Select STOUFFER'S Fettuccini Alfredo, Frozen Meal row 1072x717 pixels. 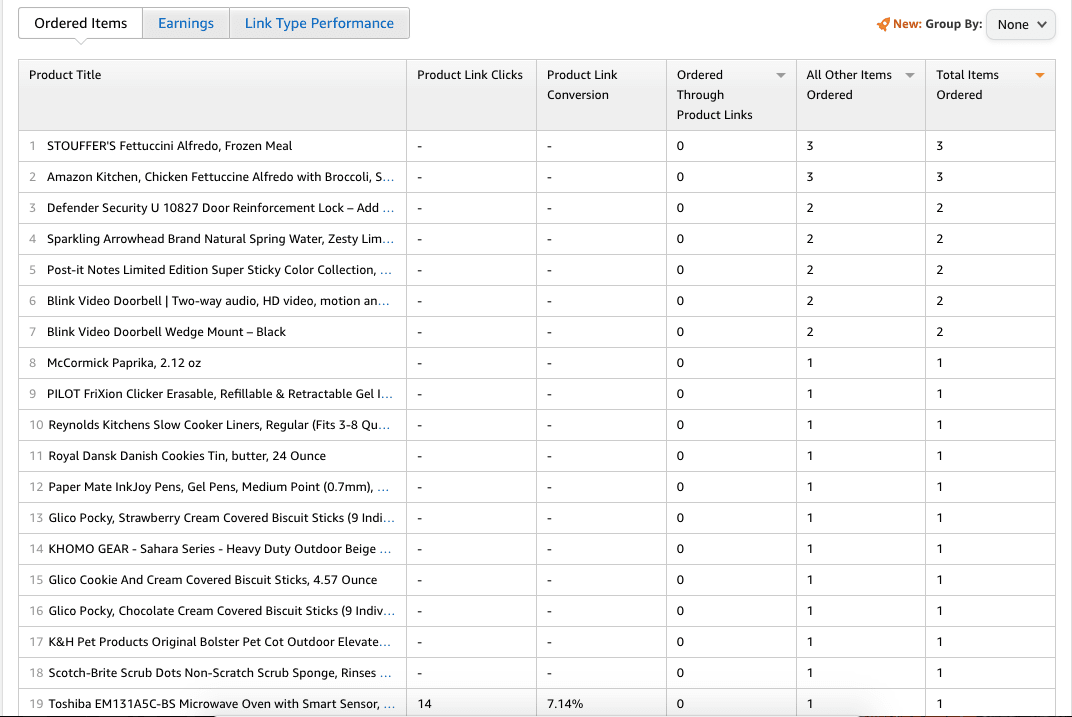tap(537, 146)
